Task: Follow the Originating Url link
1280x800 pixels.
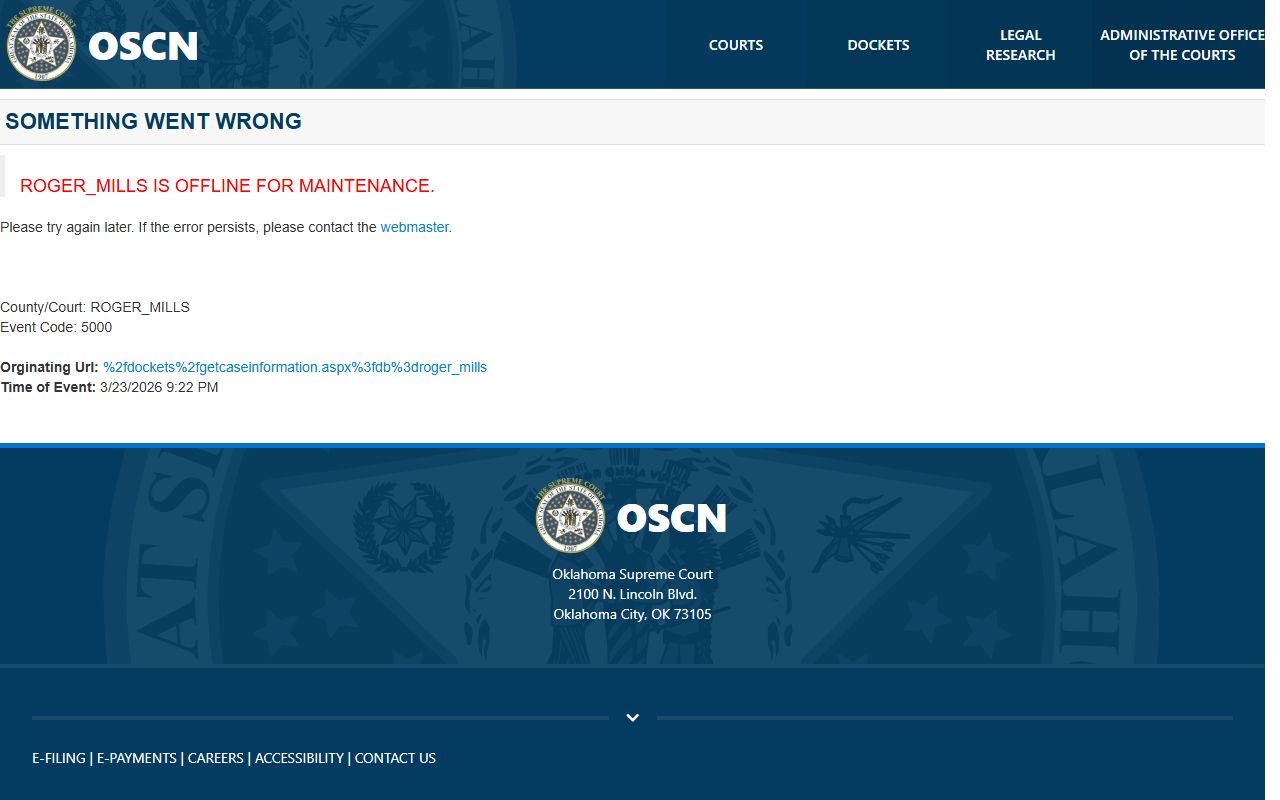Action: click(x=295, y=367)
